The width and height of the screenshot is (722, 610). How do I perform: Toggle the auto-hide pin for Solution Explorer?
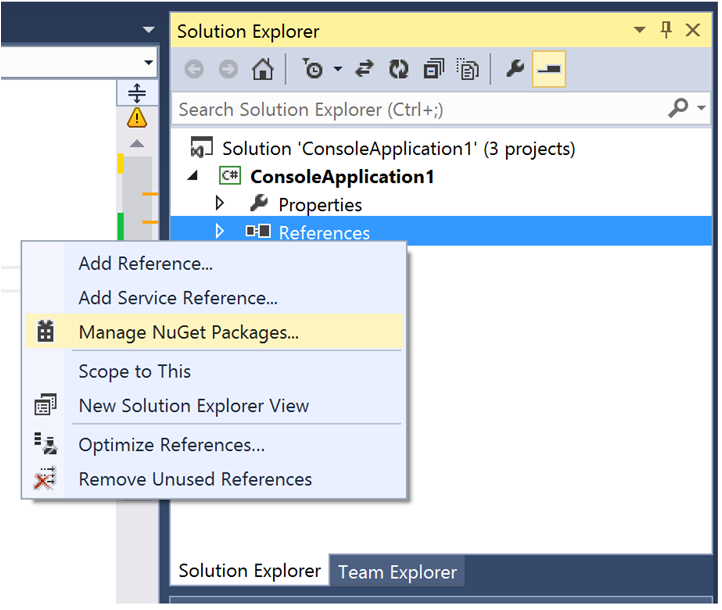[666, 31]
